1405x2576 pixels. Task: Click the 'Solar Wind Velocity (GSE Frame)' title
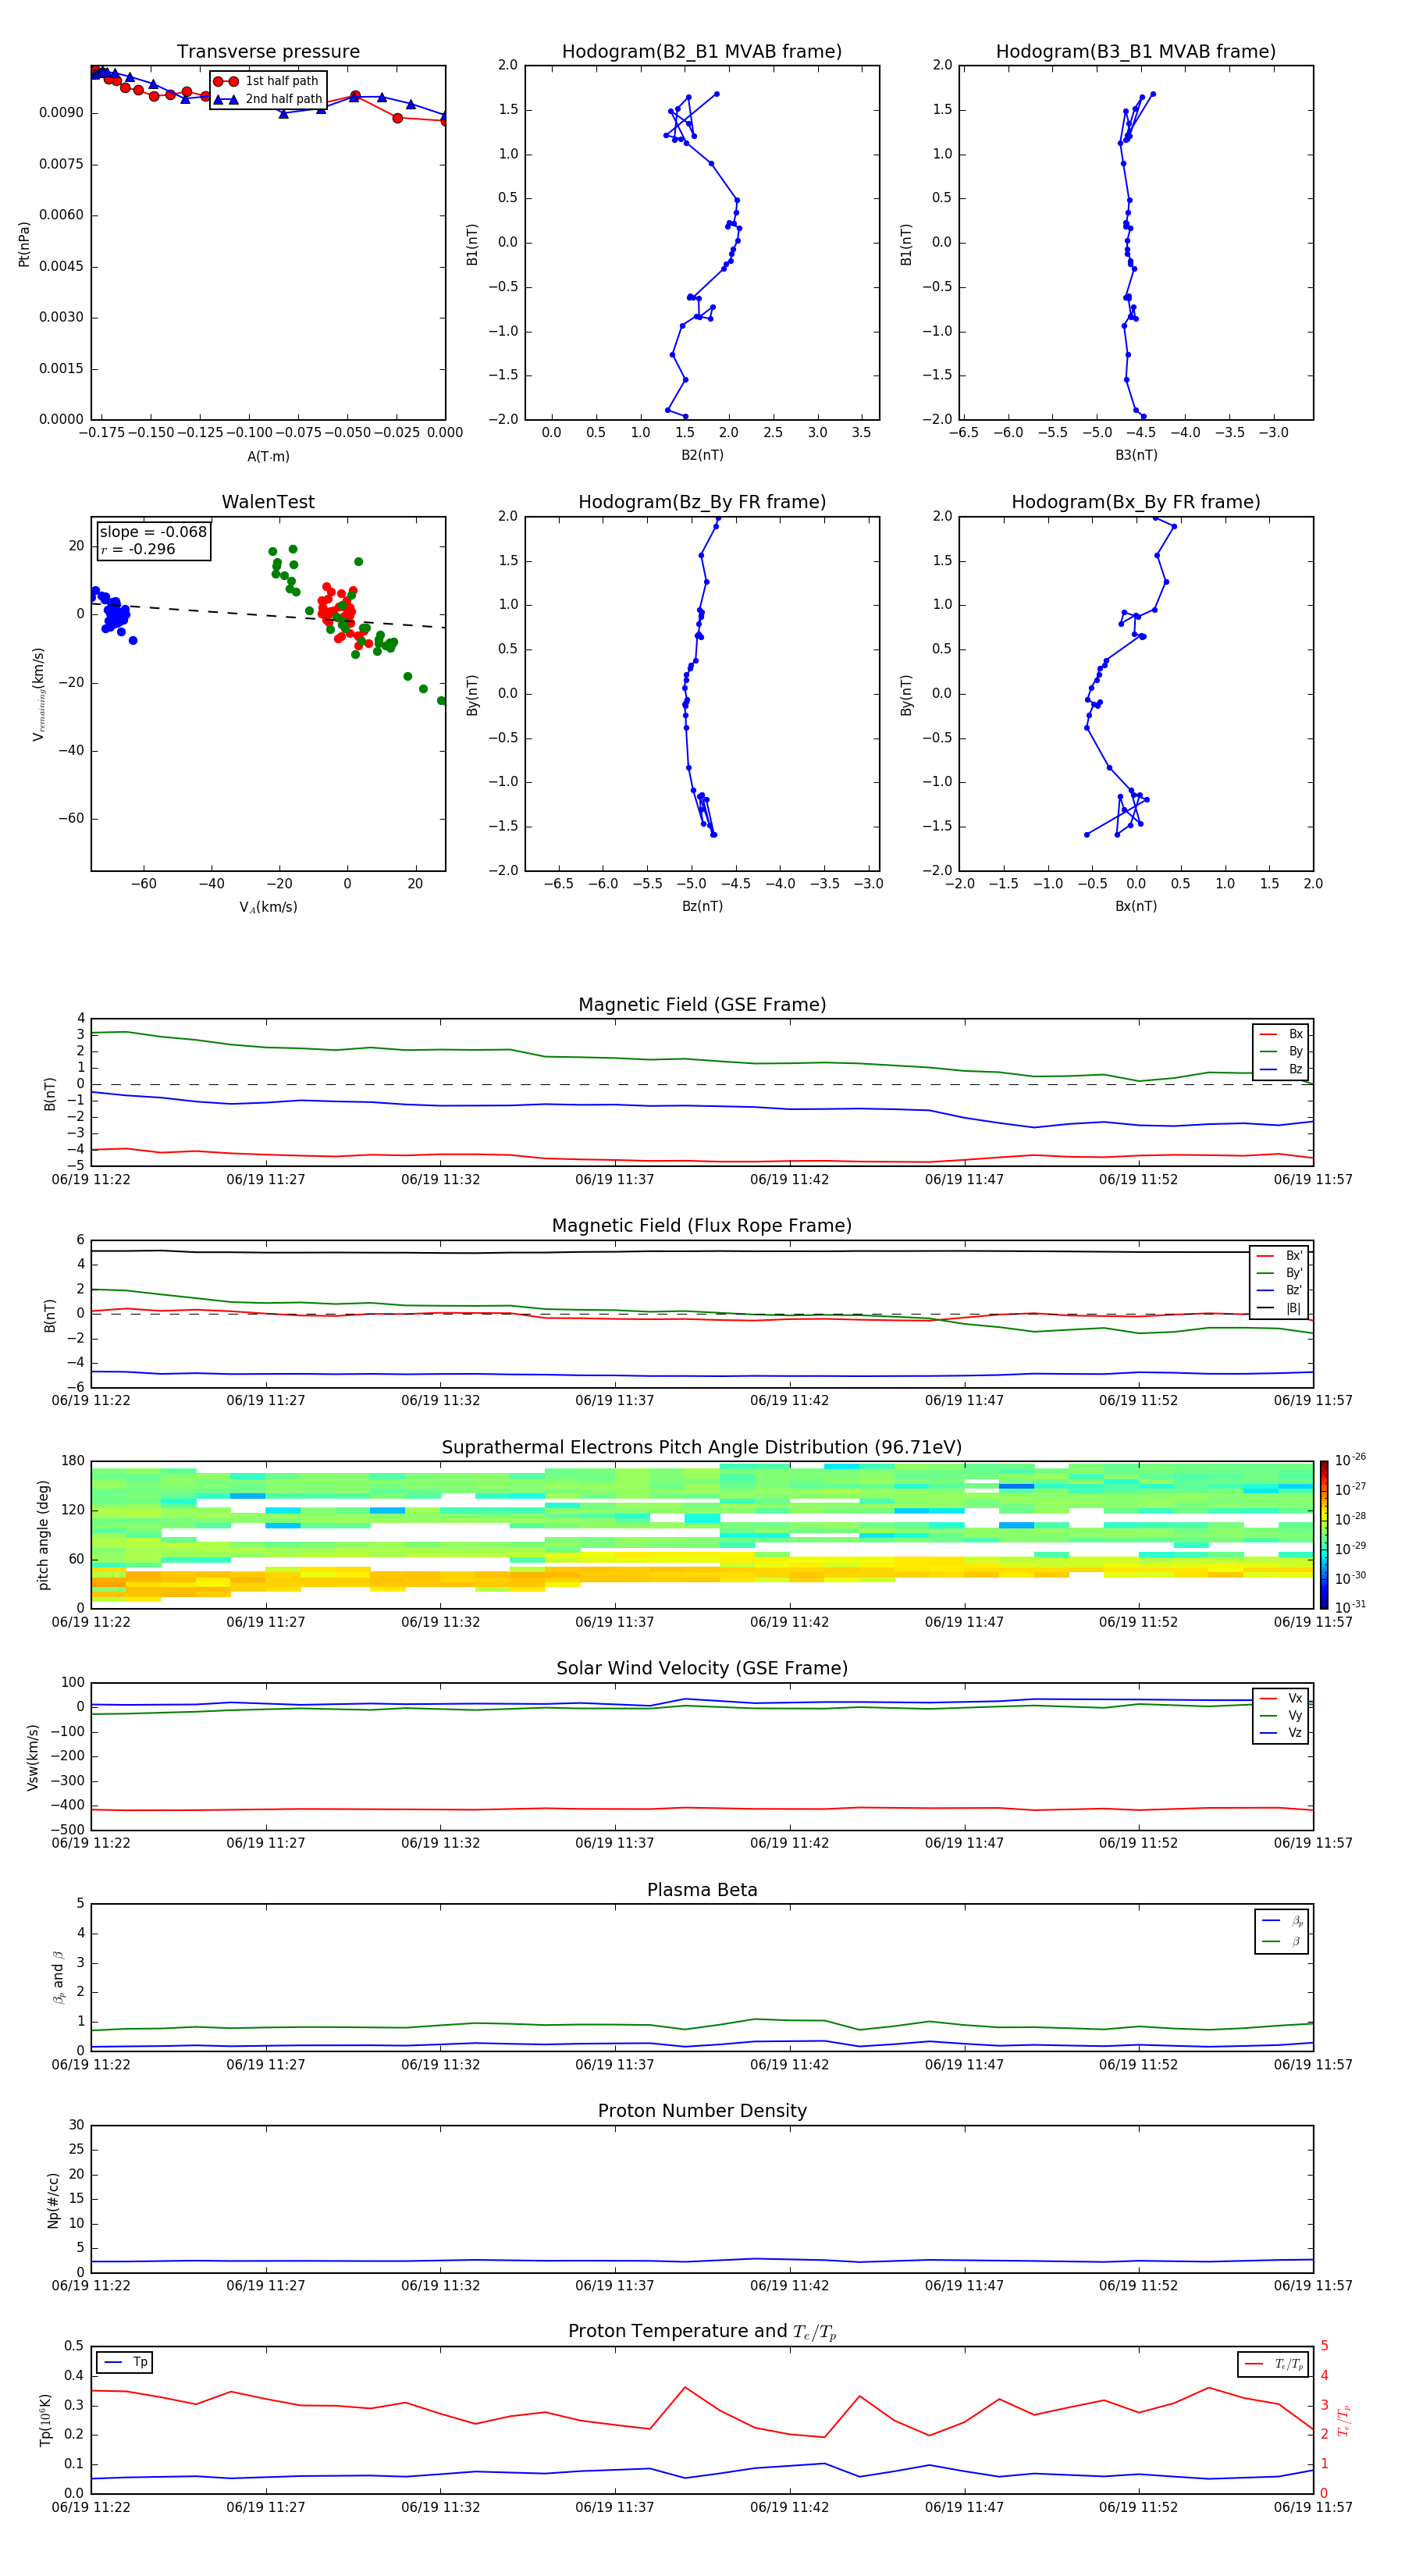(702, 1669)
